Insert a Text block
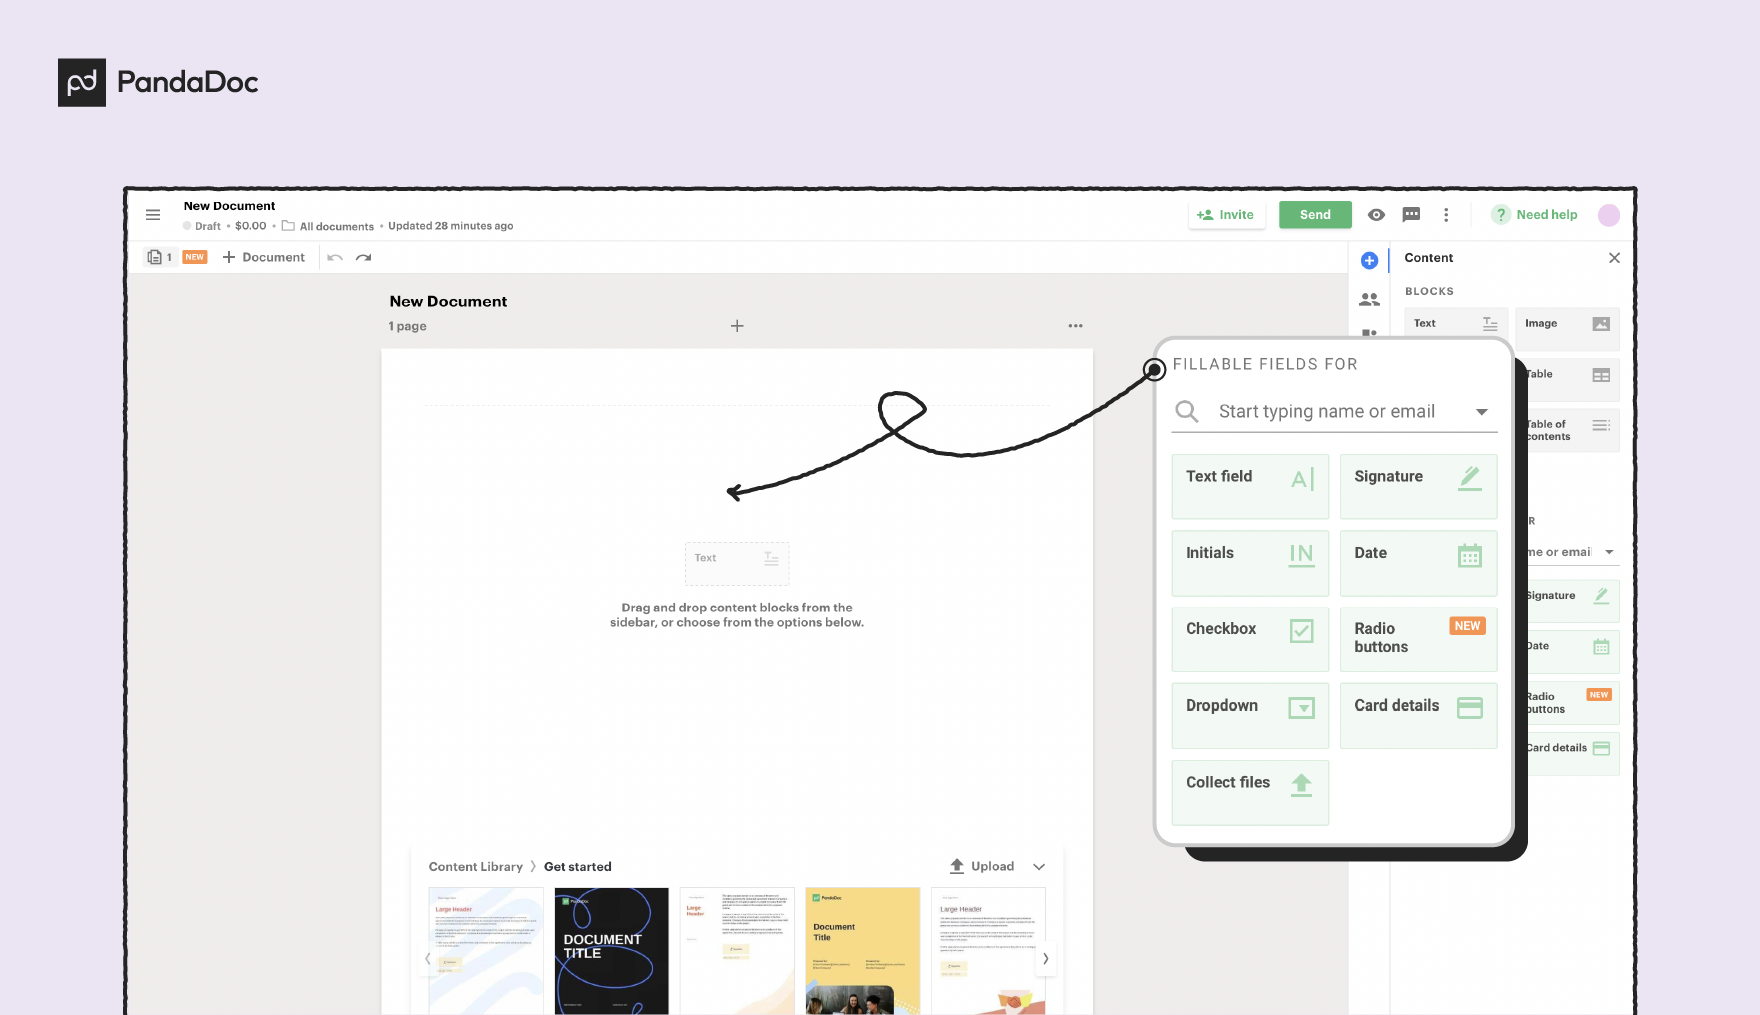 tap(1455, 322)
